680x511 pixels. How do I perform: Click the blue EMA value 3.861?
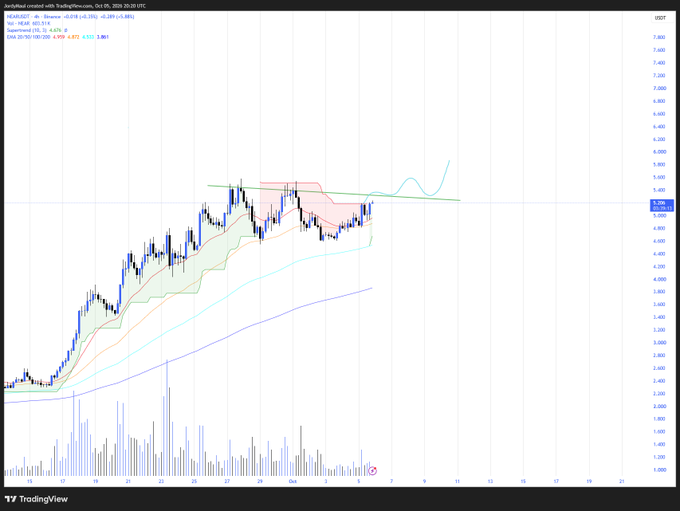point(103,37)
